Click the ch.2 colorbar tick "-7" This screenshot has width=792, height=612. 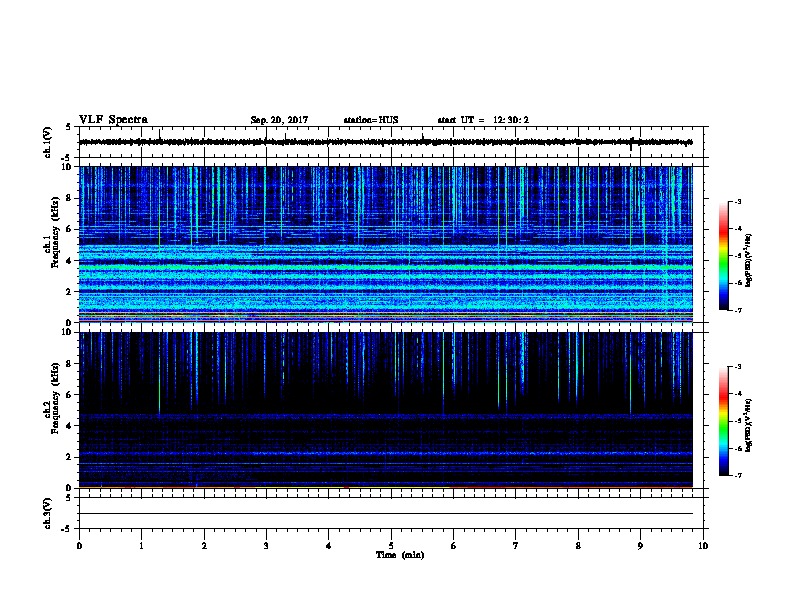[738, 476]
